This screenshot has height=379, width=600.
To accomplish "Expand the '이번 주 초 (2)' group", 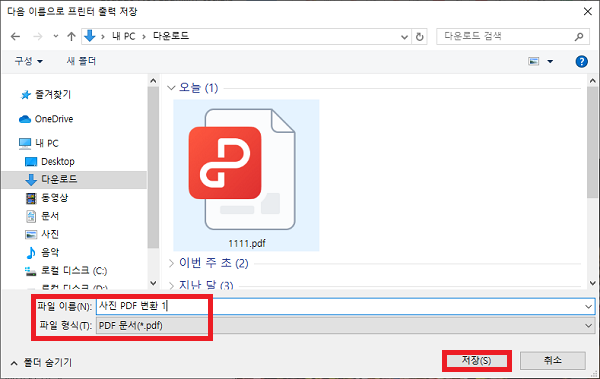I will (171, 263).
